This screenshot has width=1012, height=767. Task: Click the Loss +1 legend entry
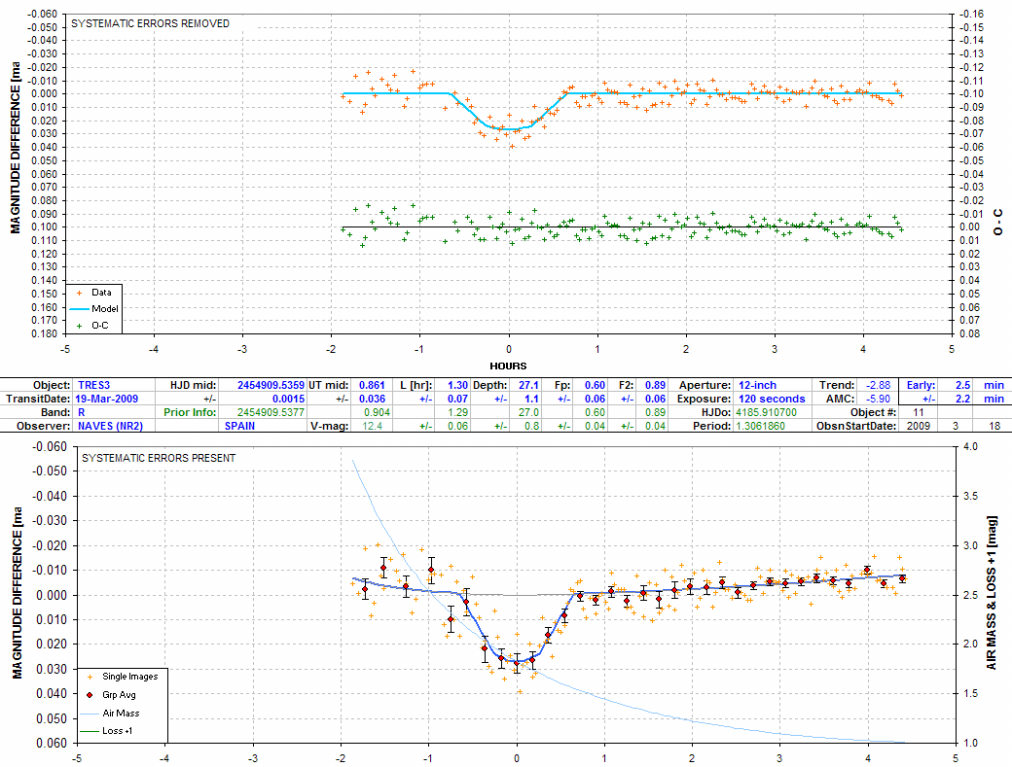point(117,731)
